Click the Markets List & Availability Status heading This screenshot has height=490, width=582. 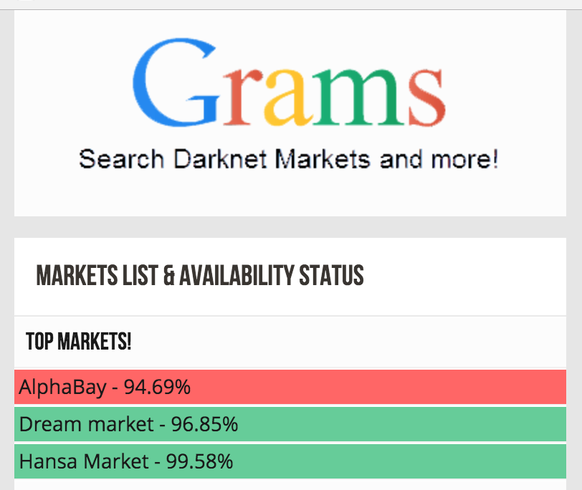click(x=200, y=275)
